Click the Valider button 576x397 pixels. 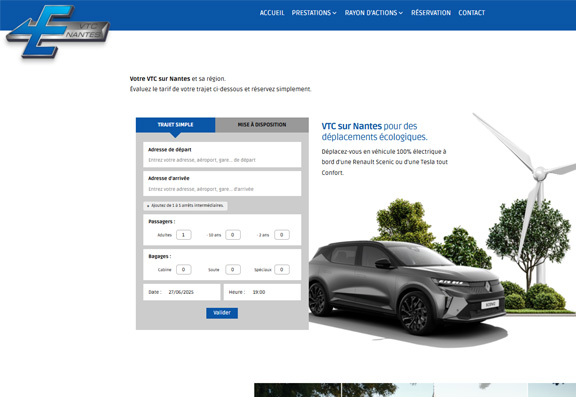coord(222,313)
